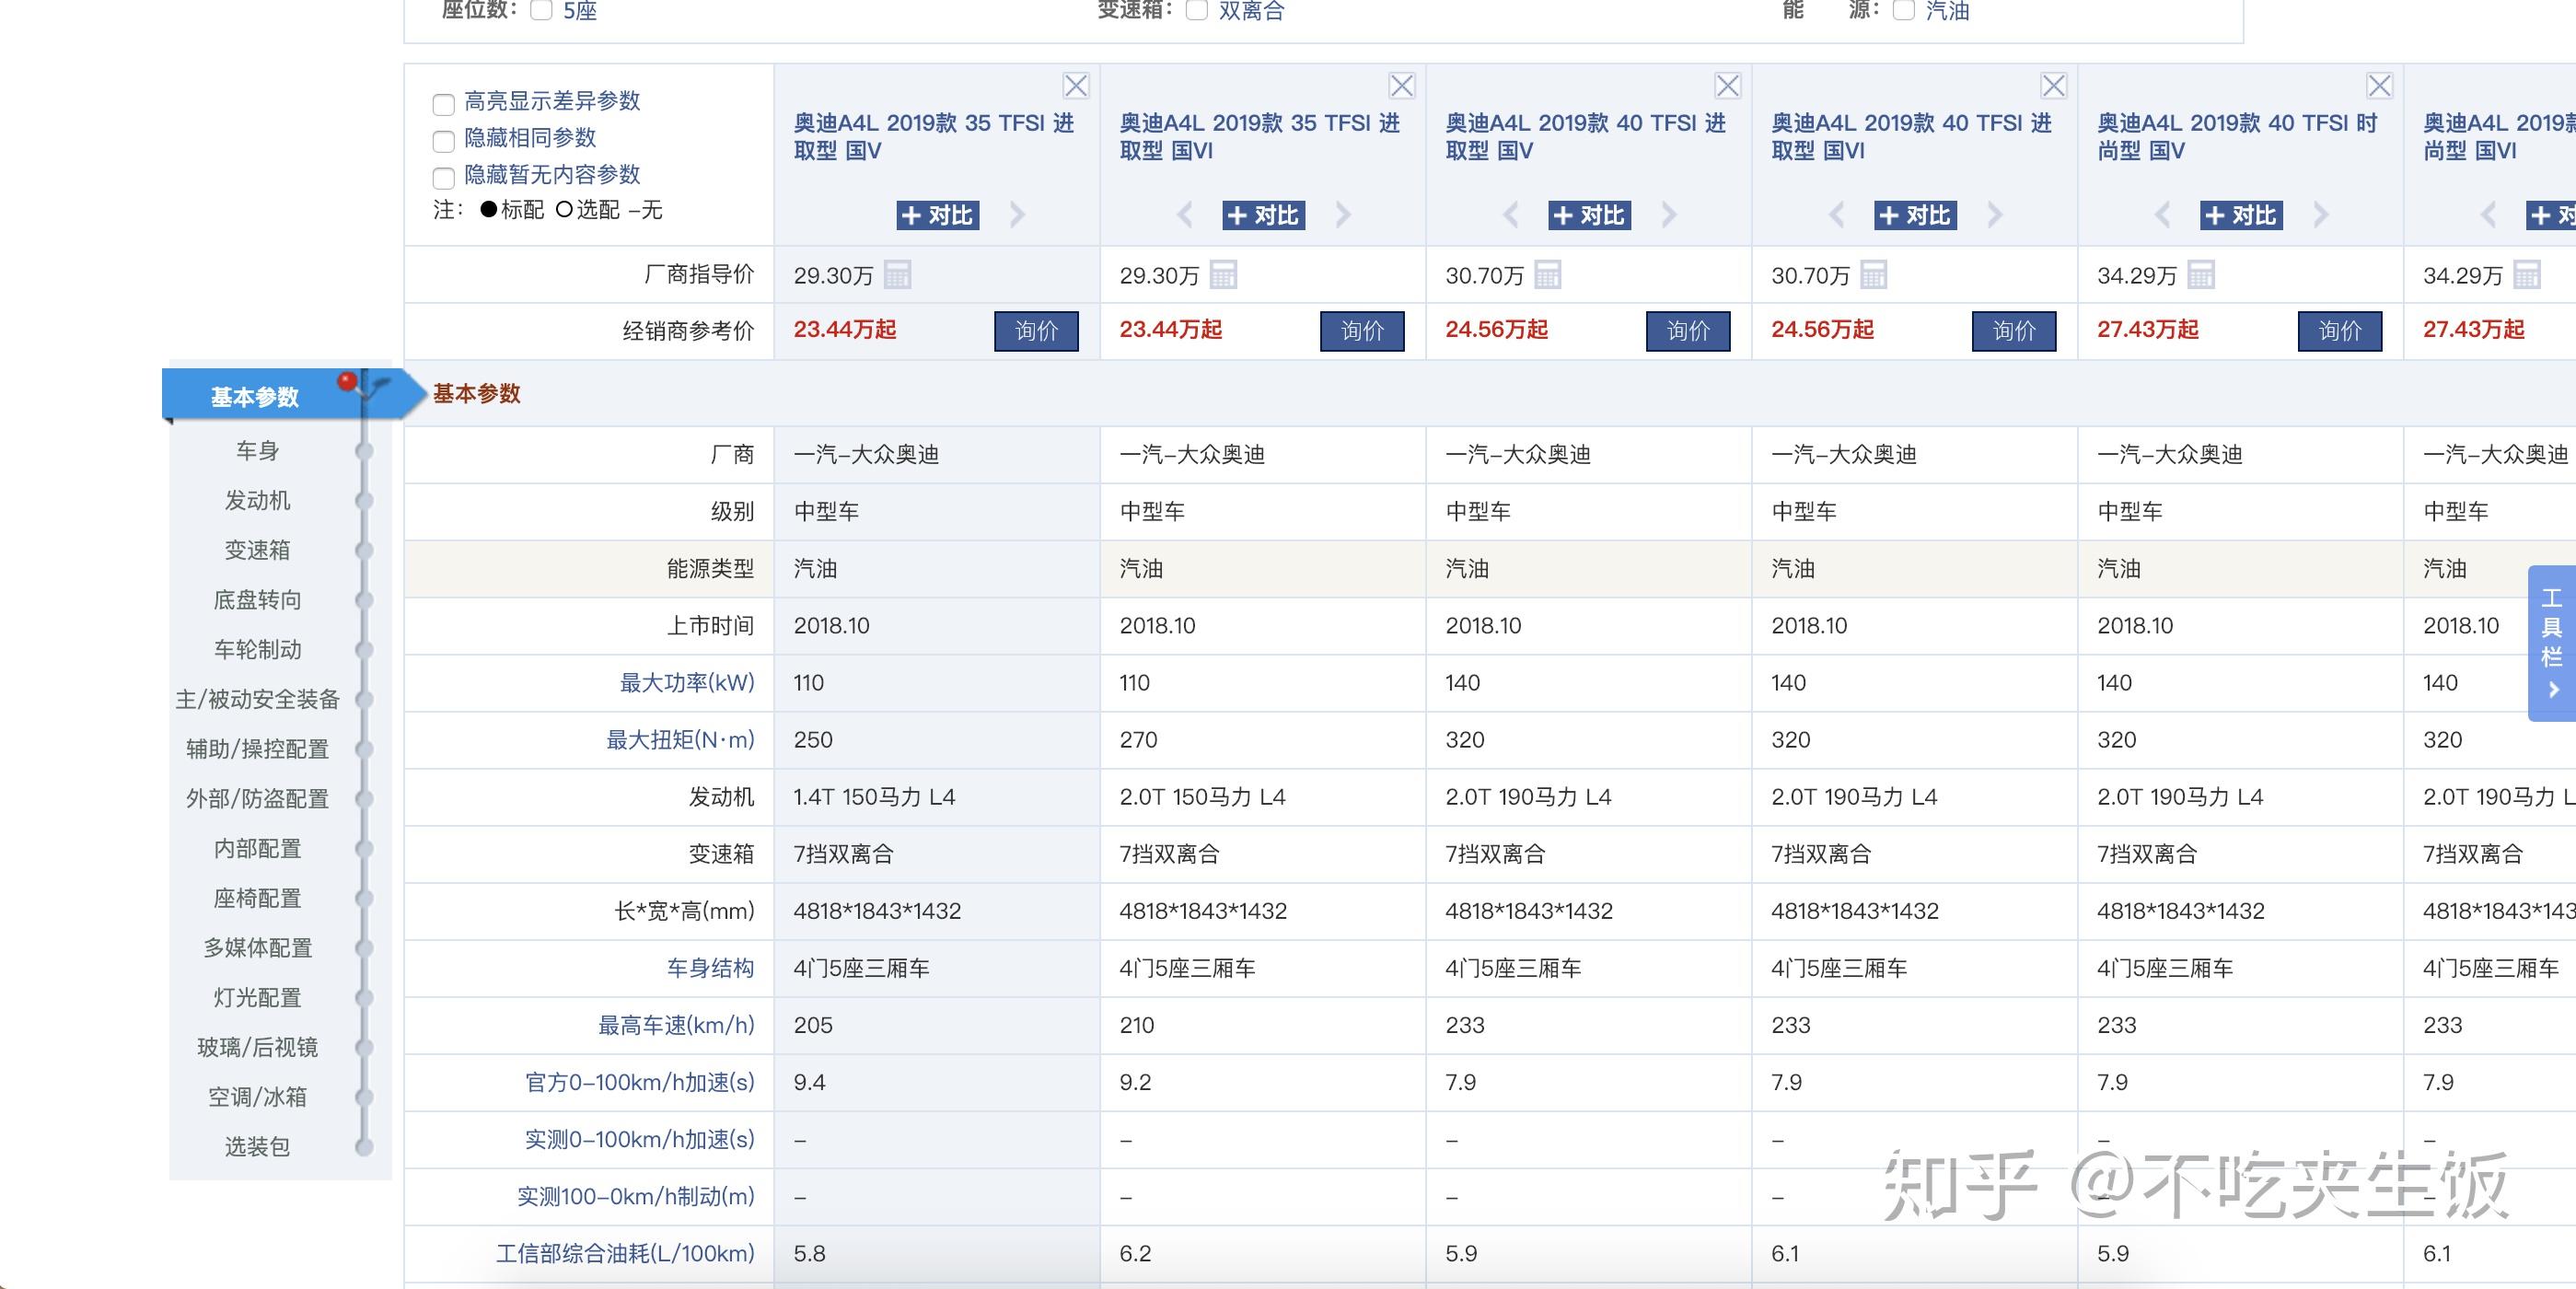
Task: Open calculator icon beside first 30.70万 price
Action: (x=1548, y=274)
